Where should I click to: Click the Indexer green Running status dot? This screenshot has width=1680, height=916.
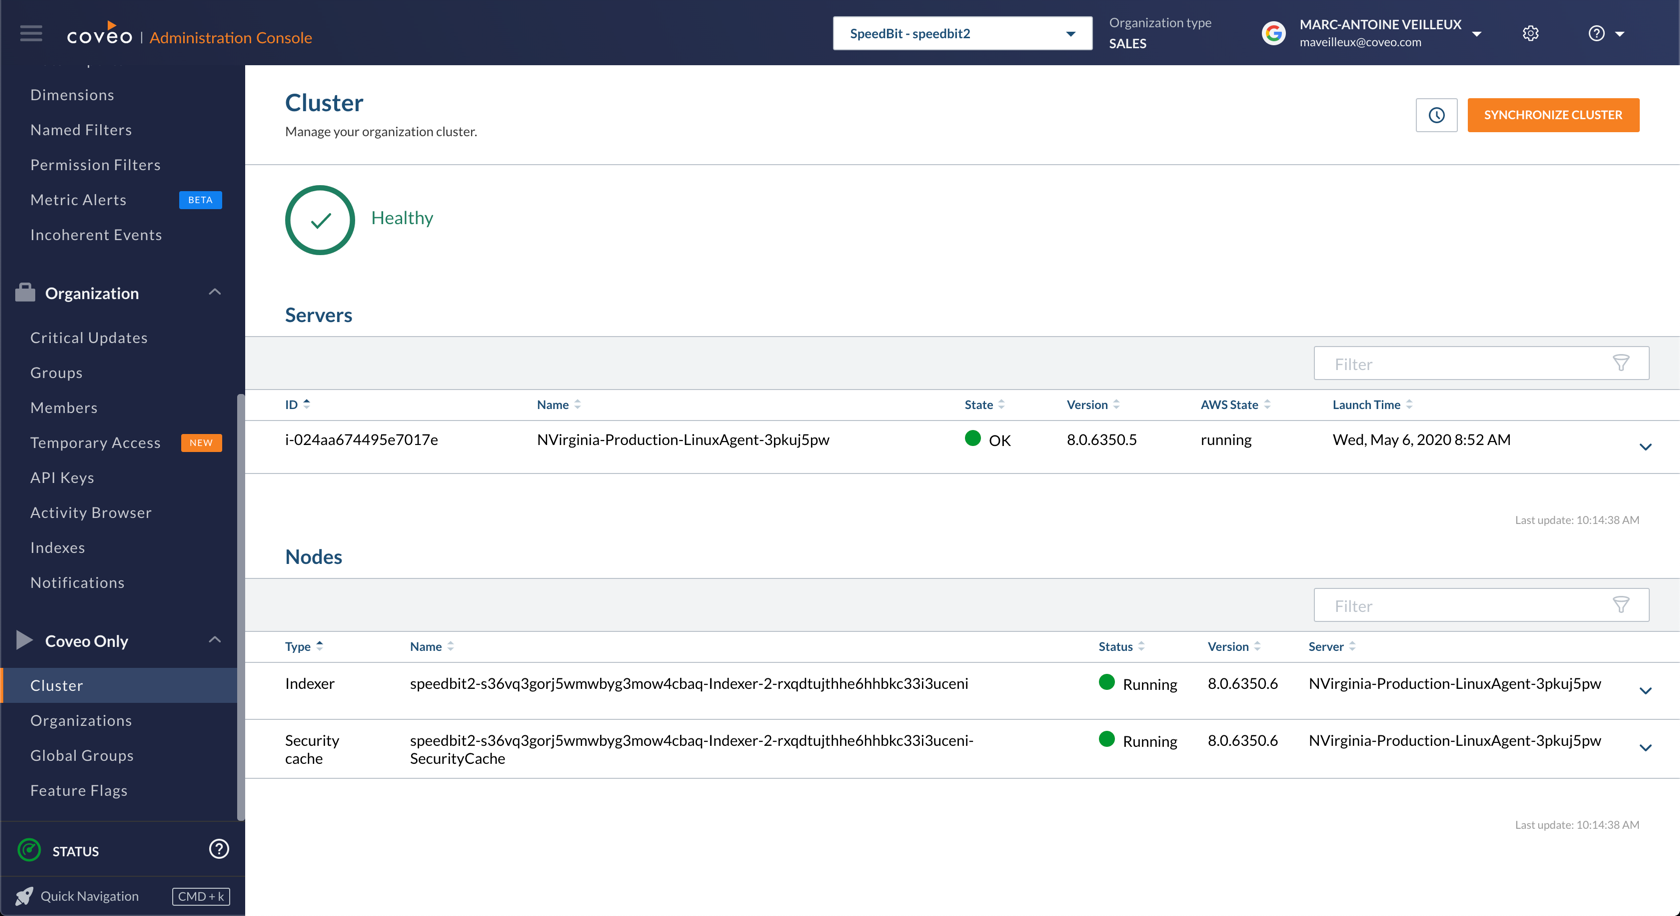point(1106,682)
